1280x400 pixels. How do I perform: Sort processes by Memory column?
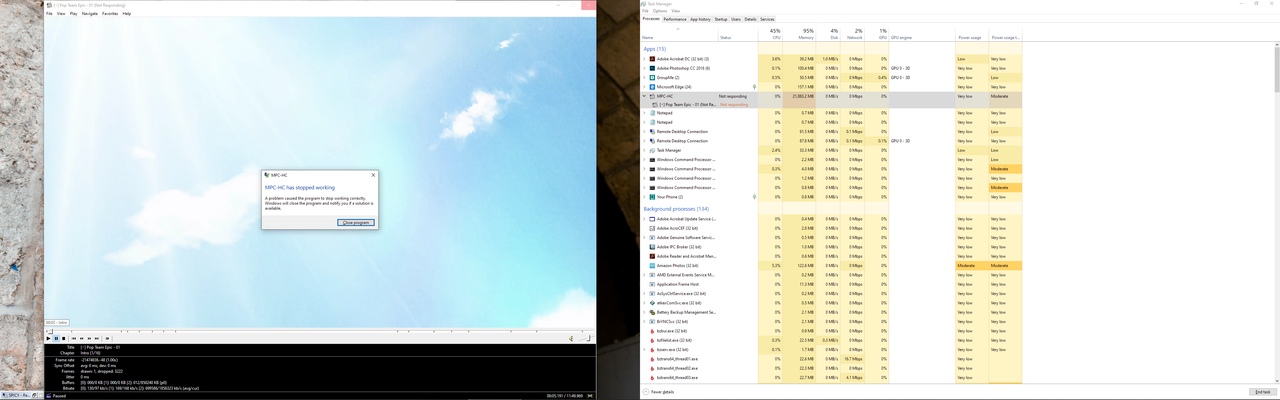[x=798, y=34]
